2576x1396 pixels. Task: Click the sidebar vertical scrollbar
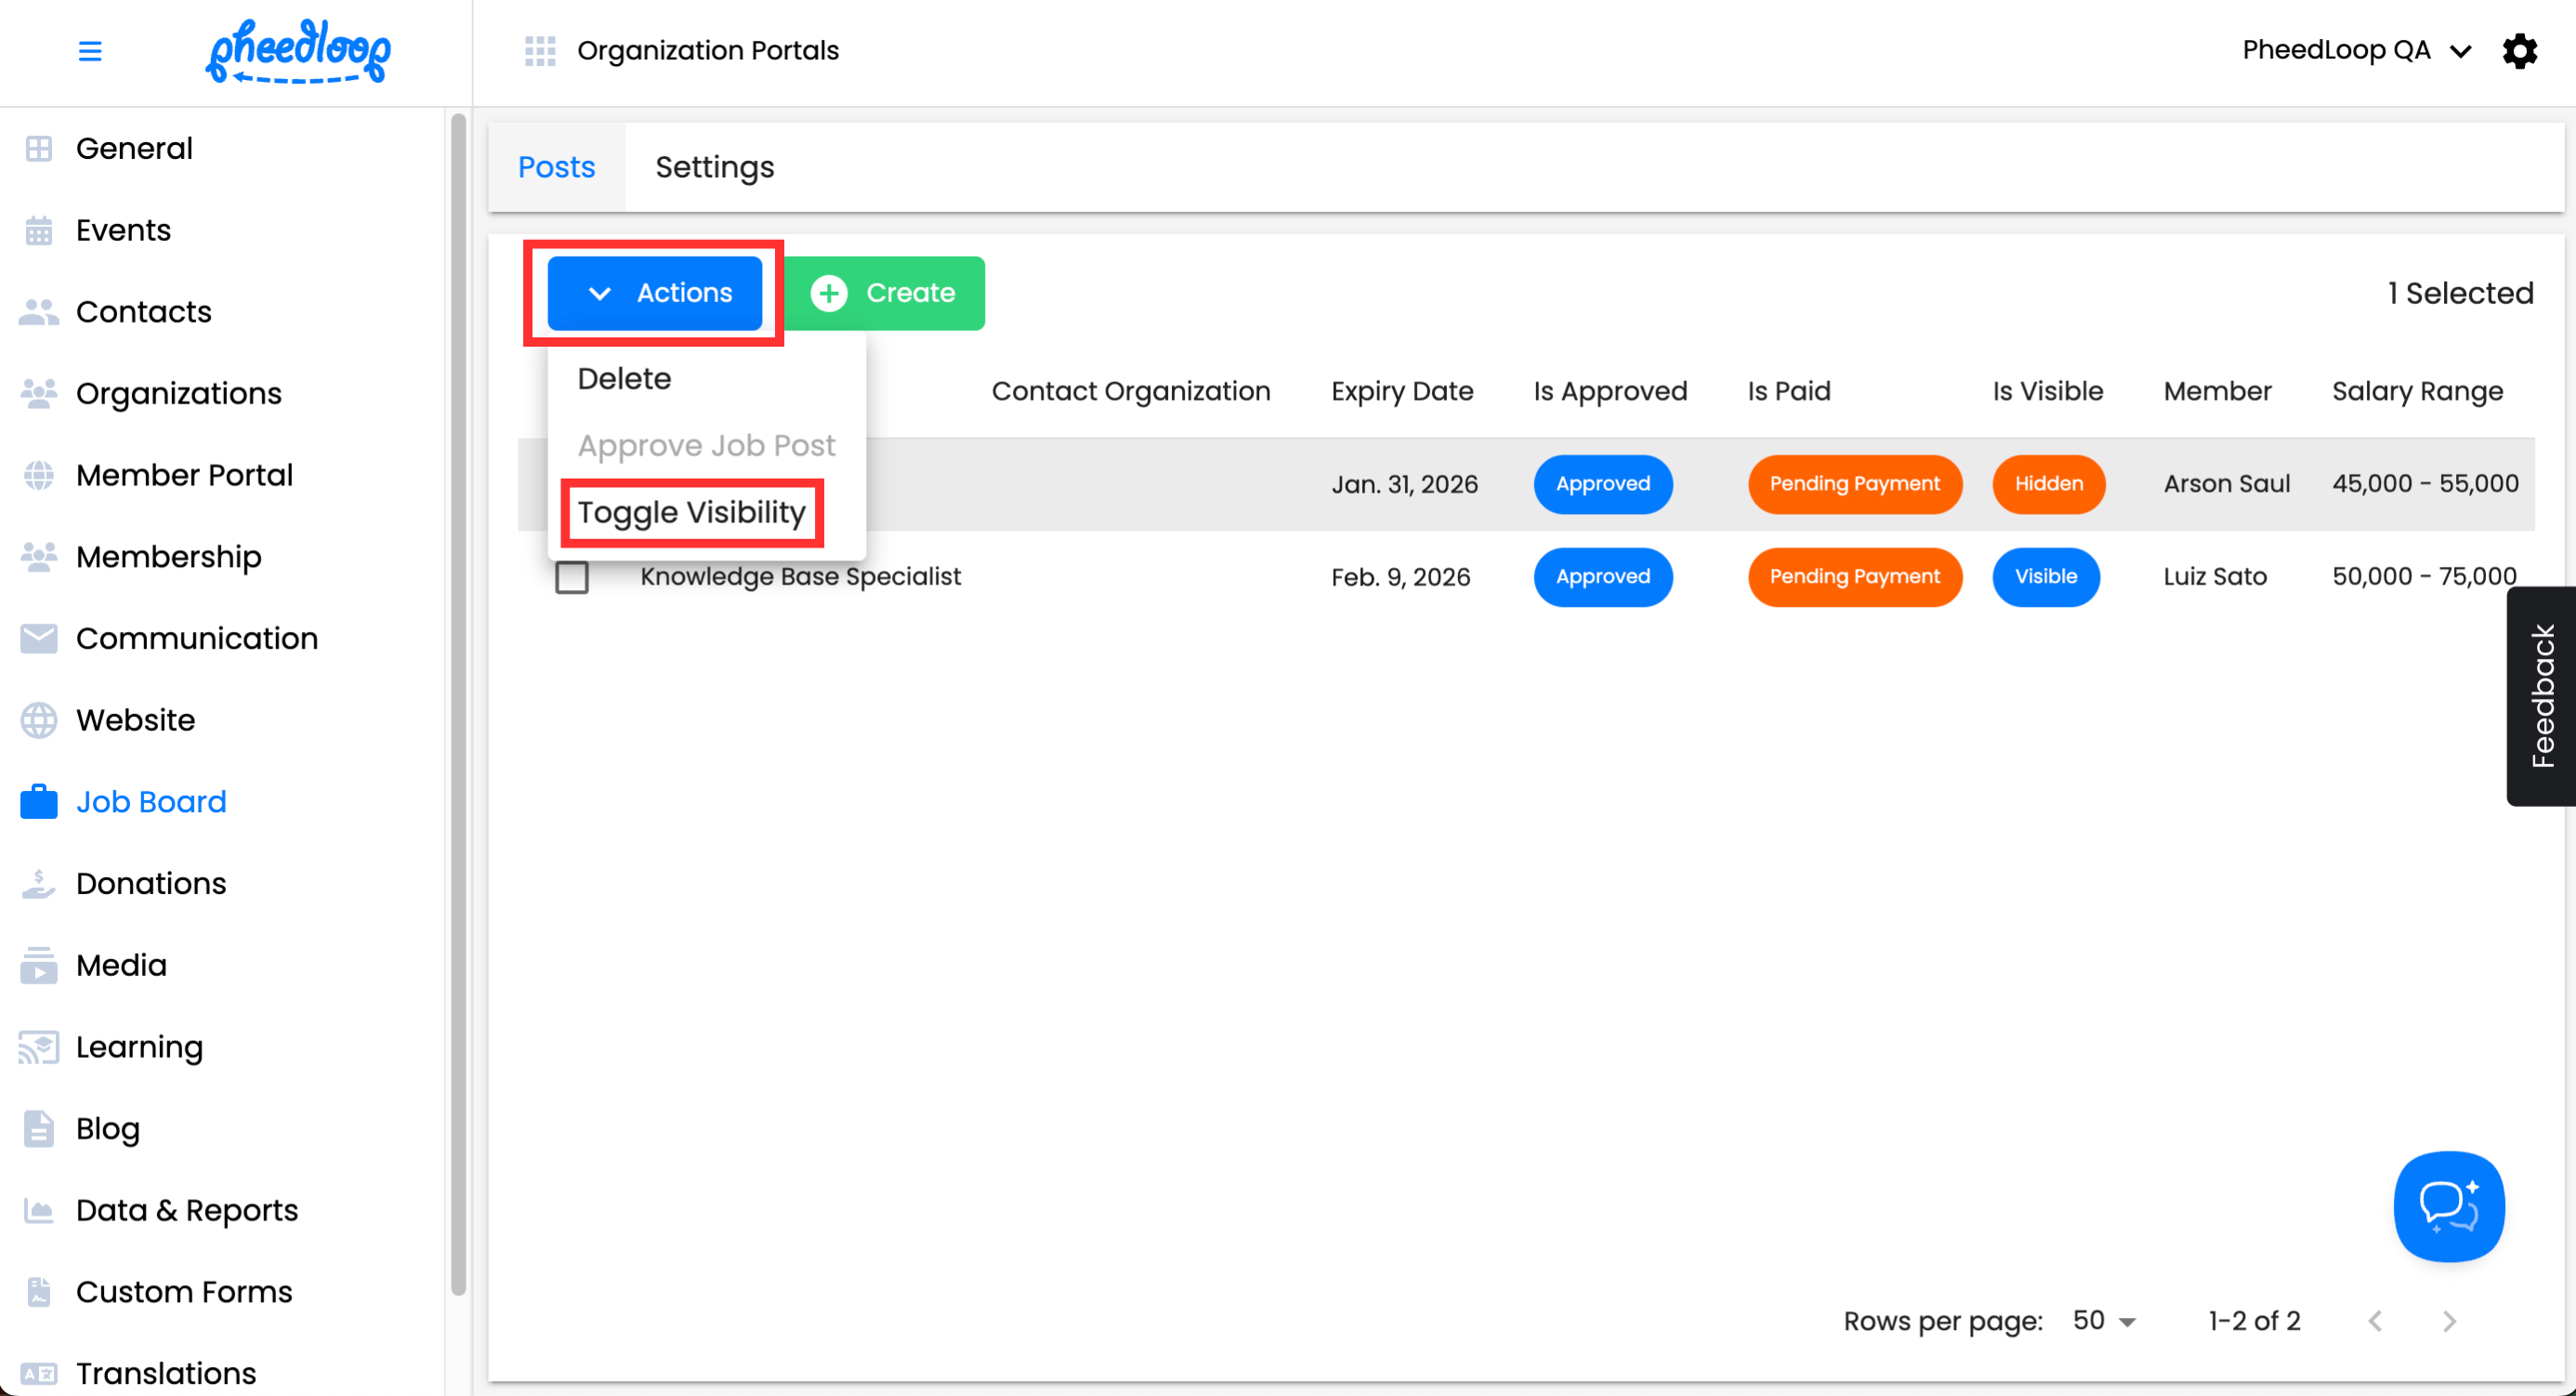(x=459, y=700)
